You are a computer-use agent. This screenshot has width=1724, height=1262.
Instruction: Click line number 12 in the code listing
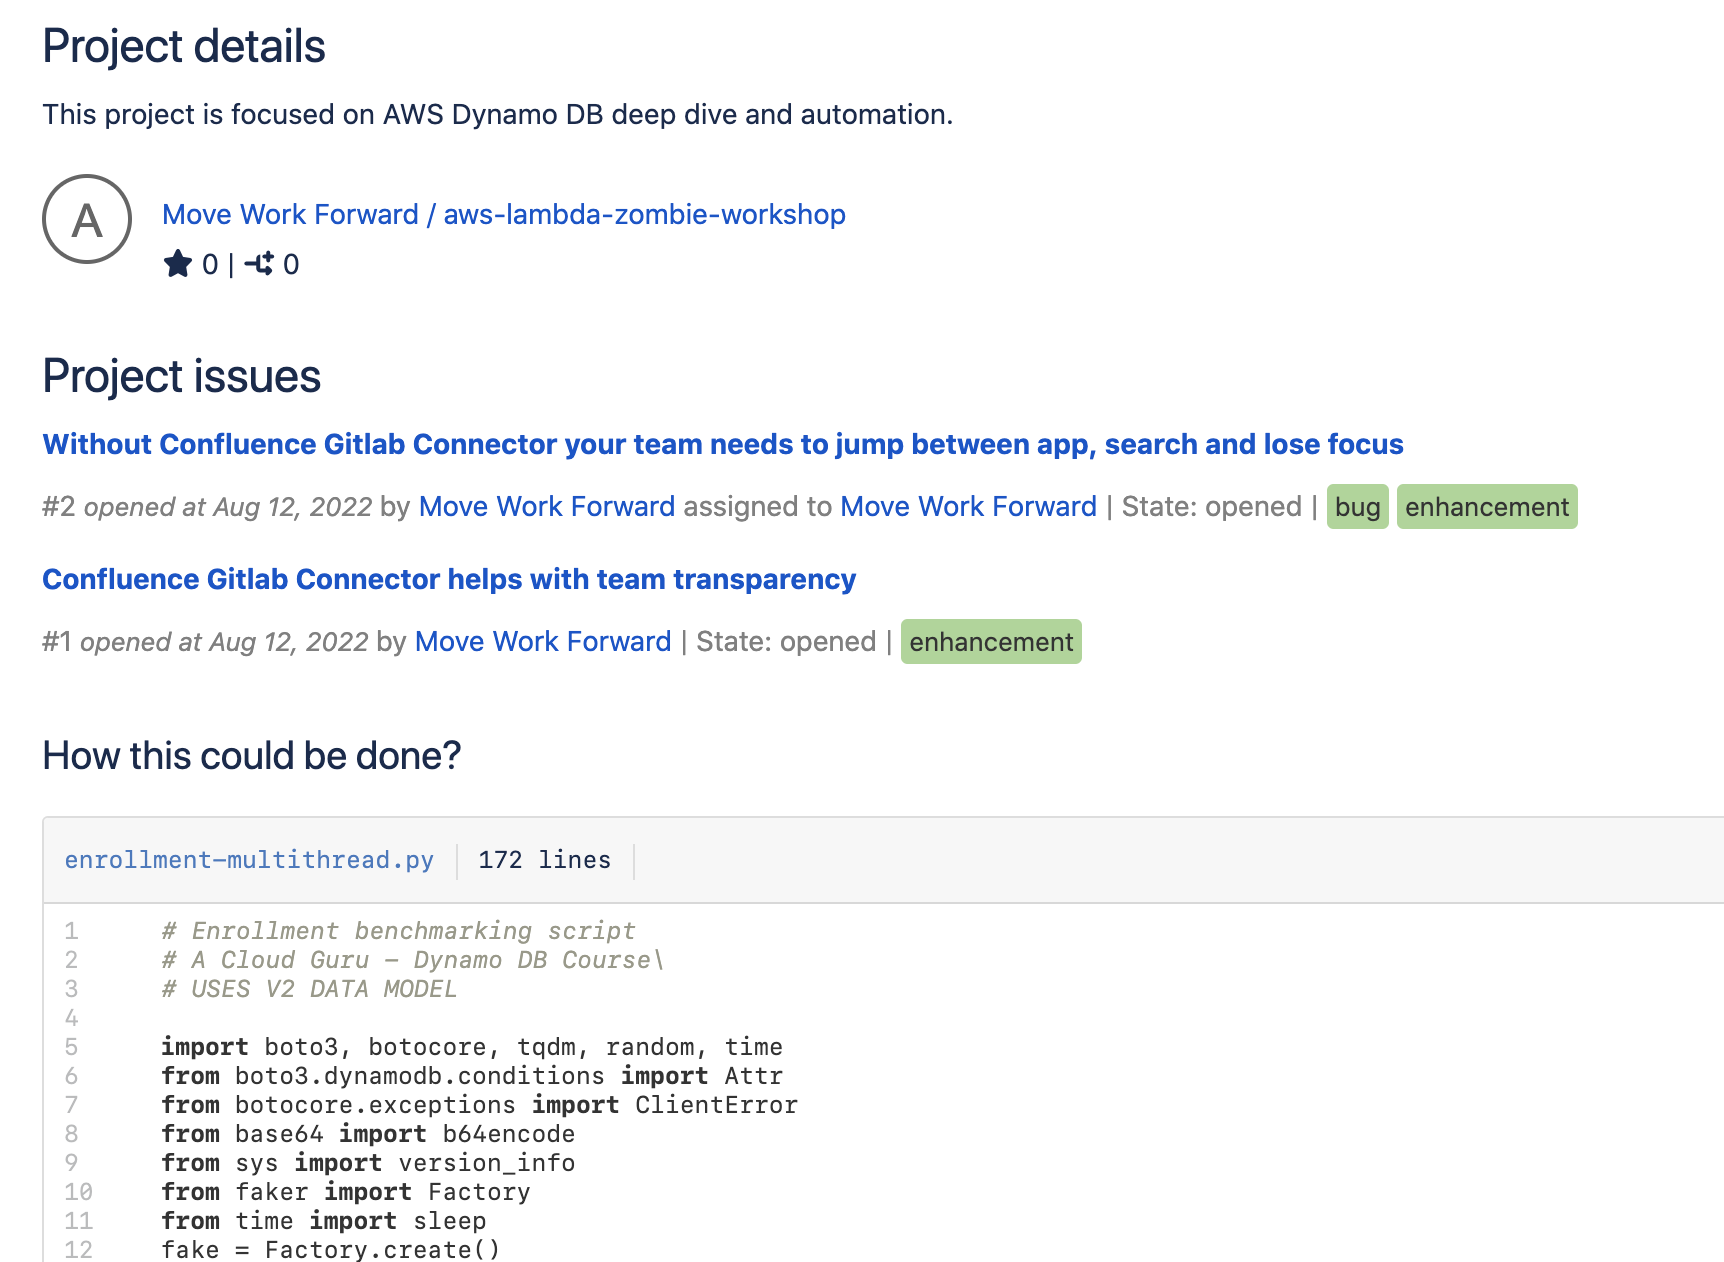(x=77, y=1249)
